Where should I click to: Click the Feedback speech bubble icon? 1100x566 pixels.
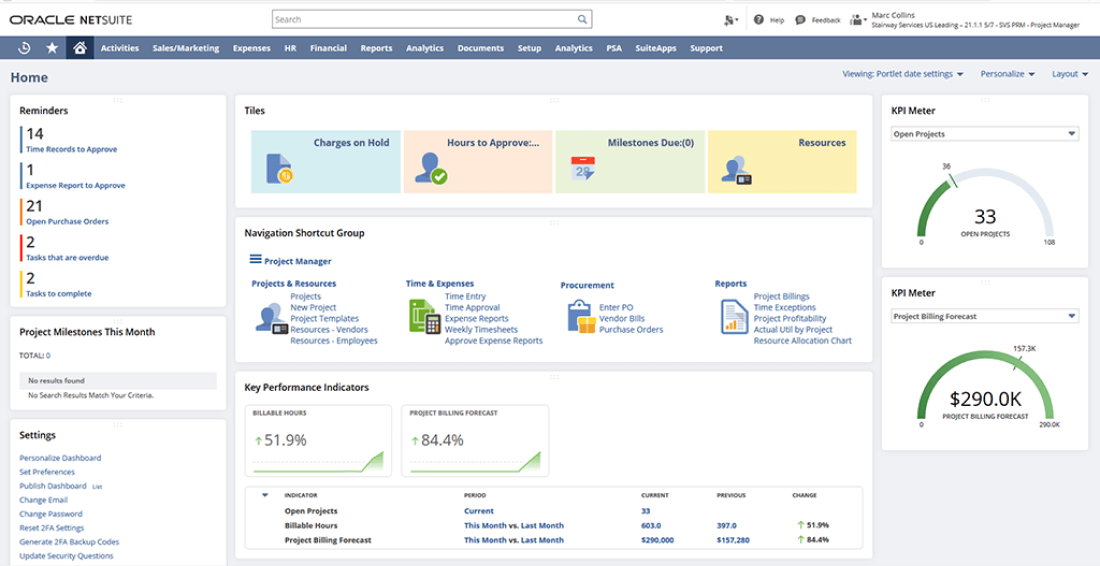pos(800,20)
